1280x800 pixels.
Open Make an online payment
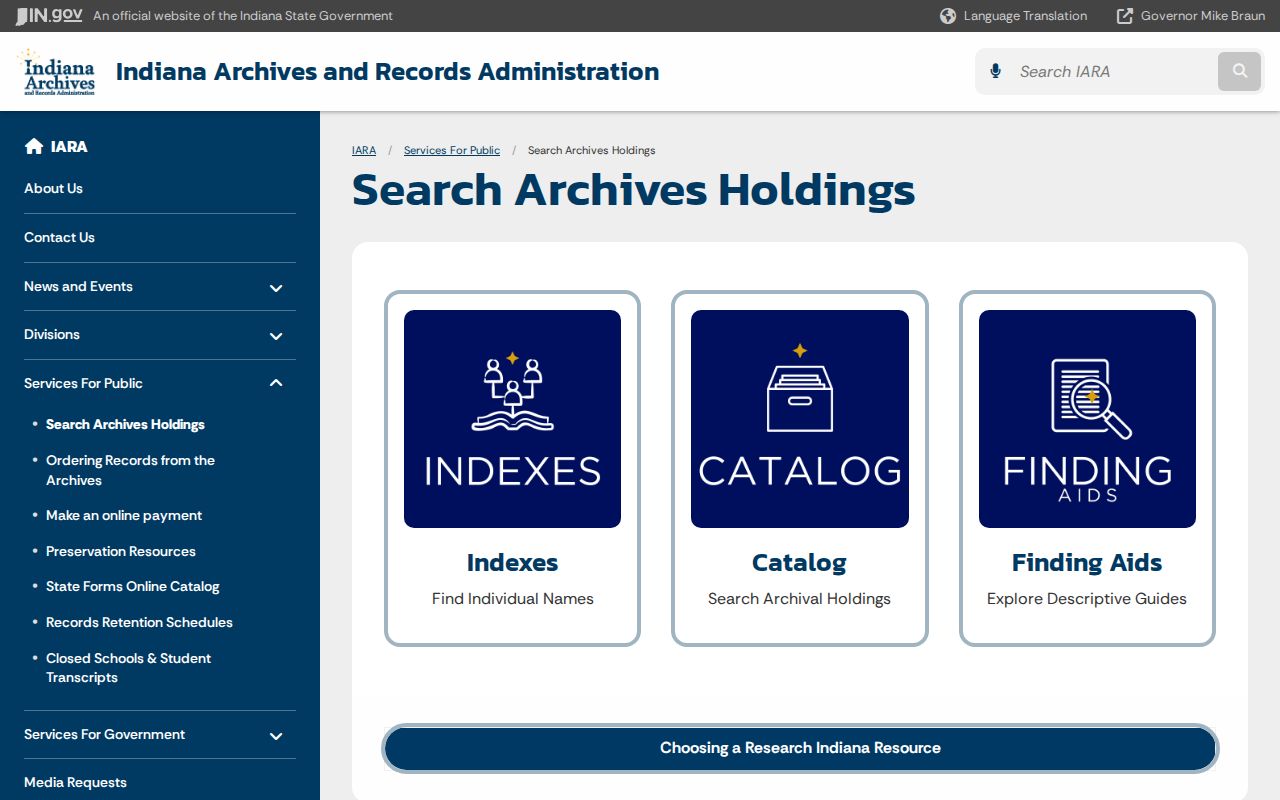124,515
